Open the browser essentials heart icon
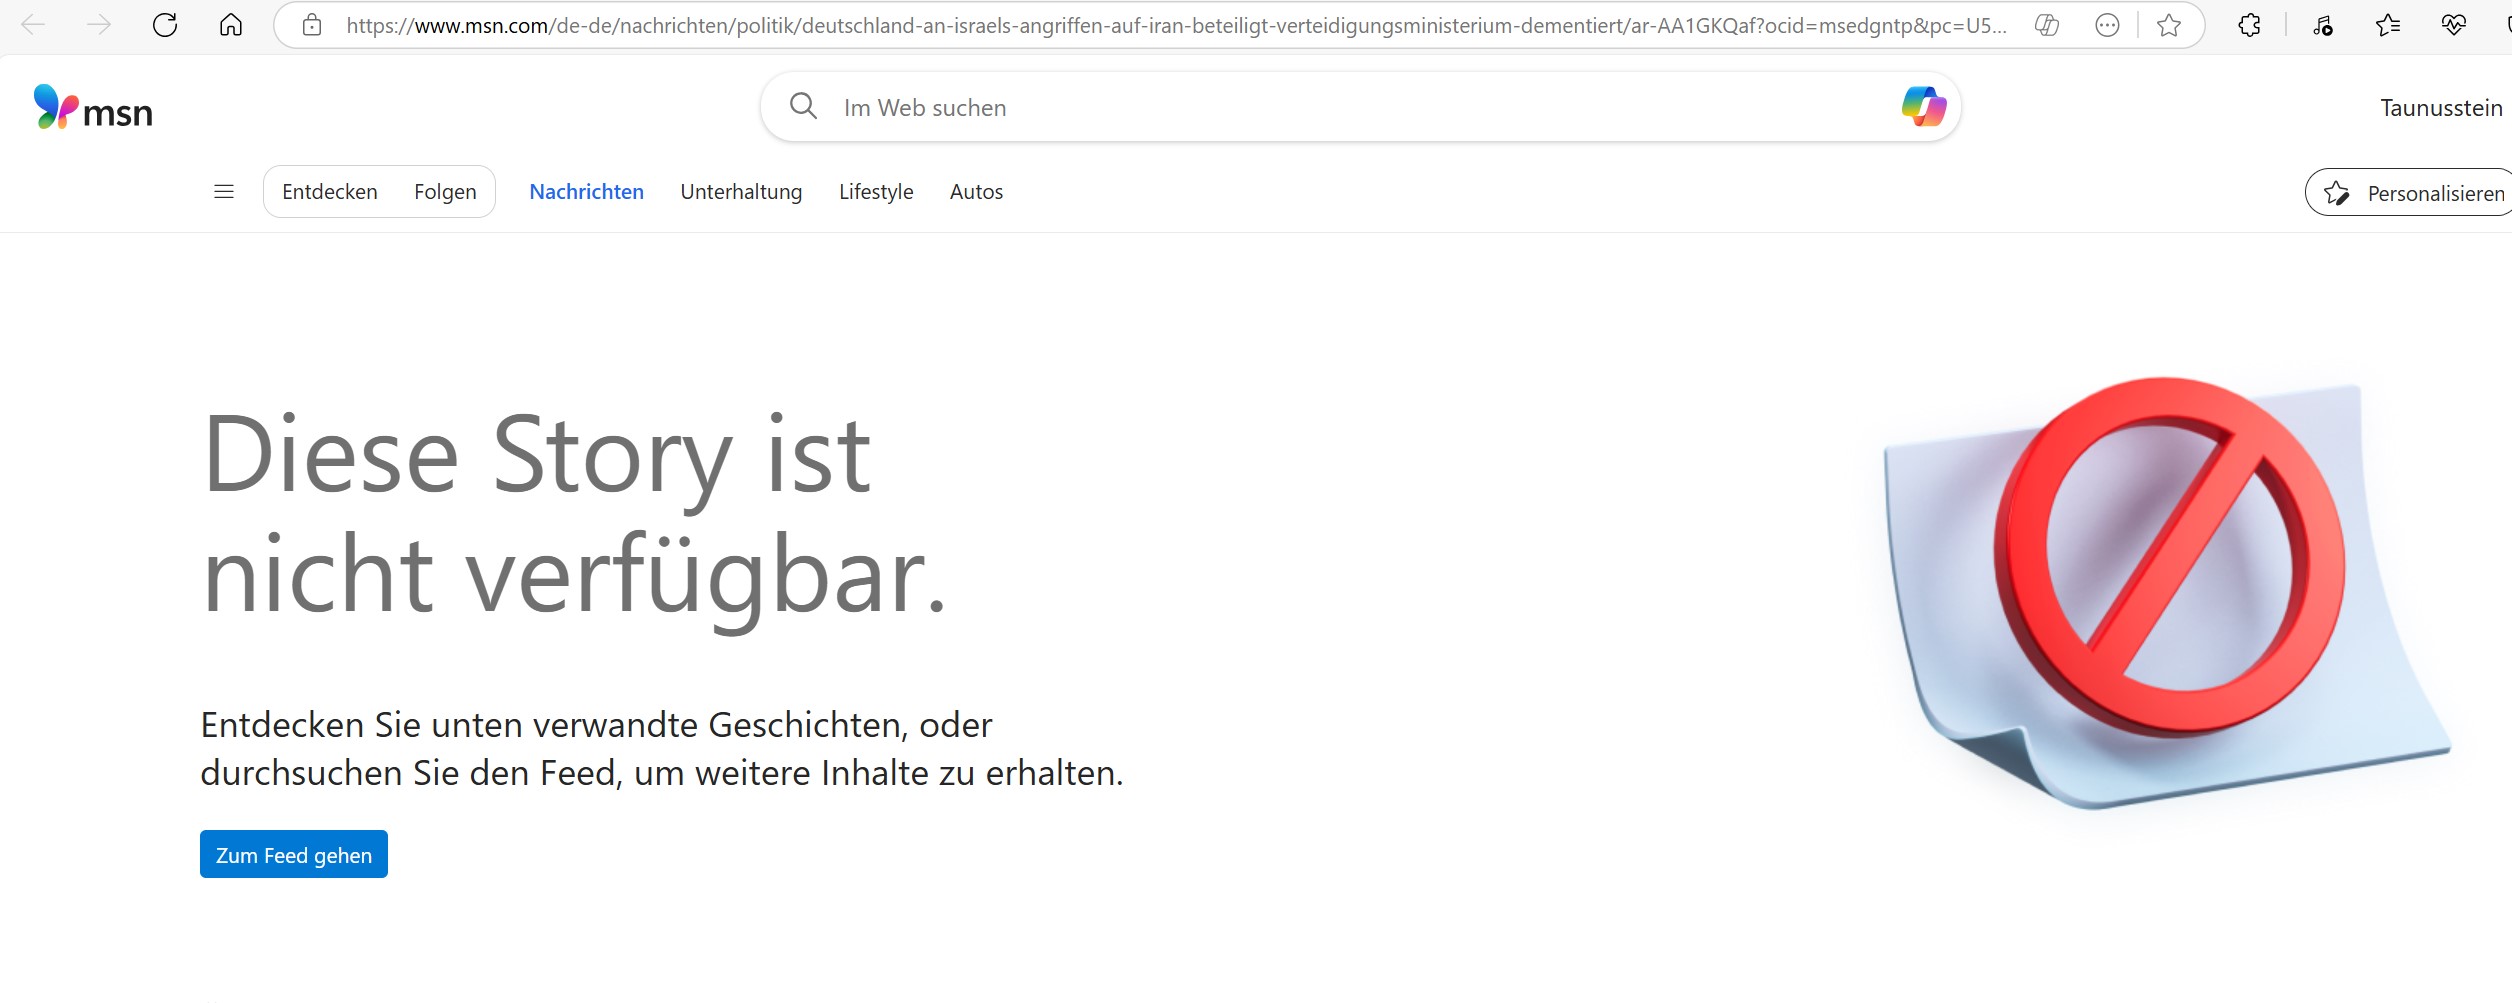 click(x=2453, y=25)
